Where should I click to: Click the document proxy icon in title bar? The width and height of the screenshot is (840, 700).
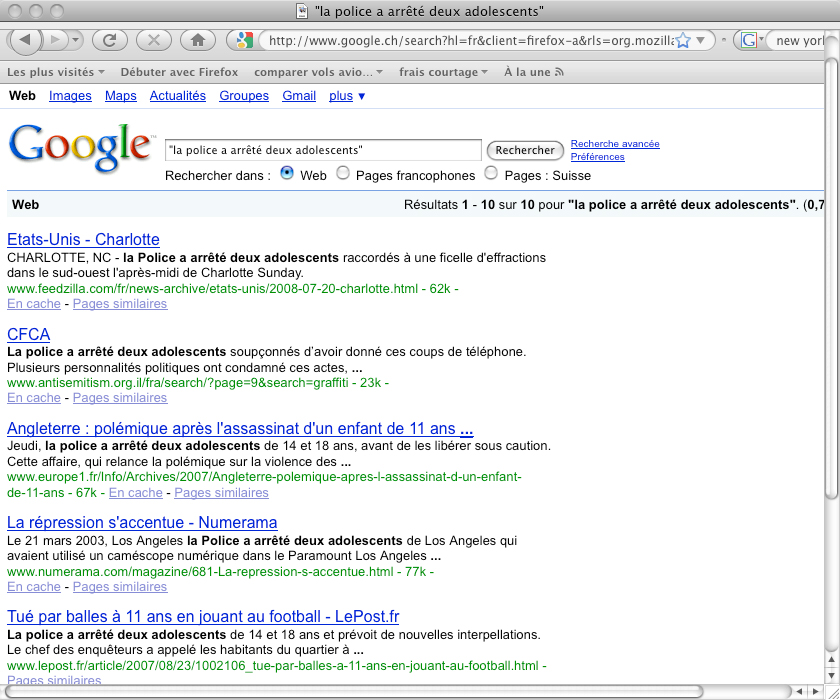coord(302,11)
